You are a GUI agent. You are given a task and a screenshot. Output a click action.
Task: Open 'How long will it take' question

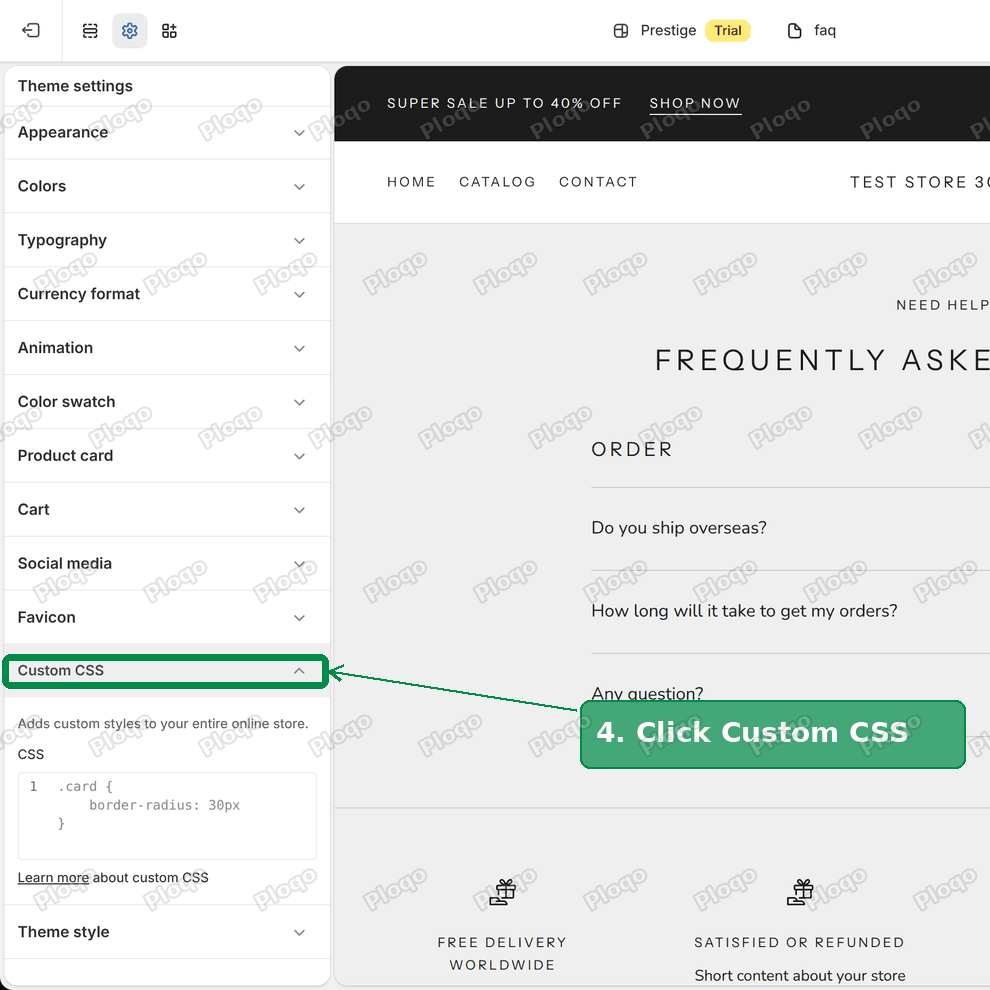744,611
